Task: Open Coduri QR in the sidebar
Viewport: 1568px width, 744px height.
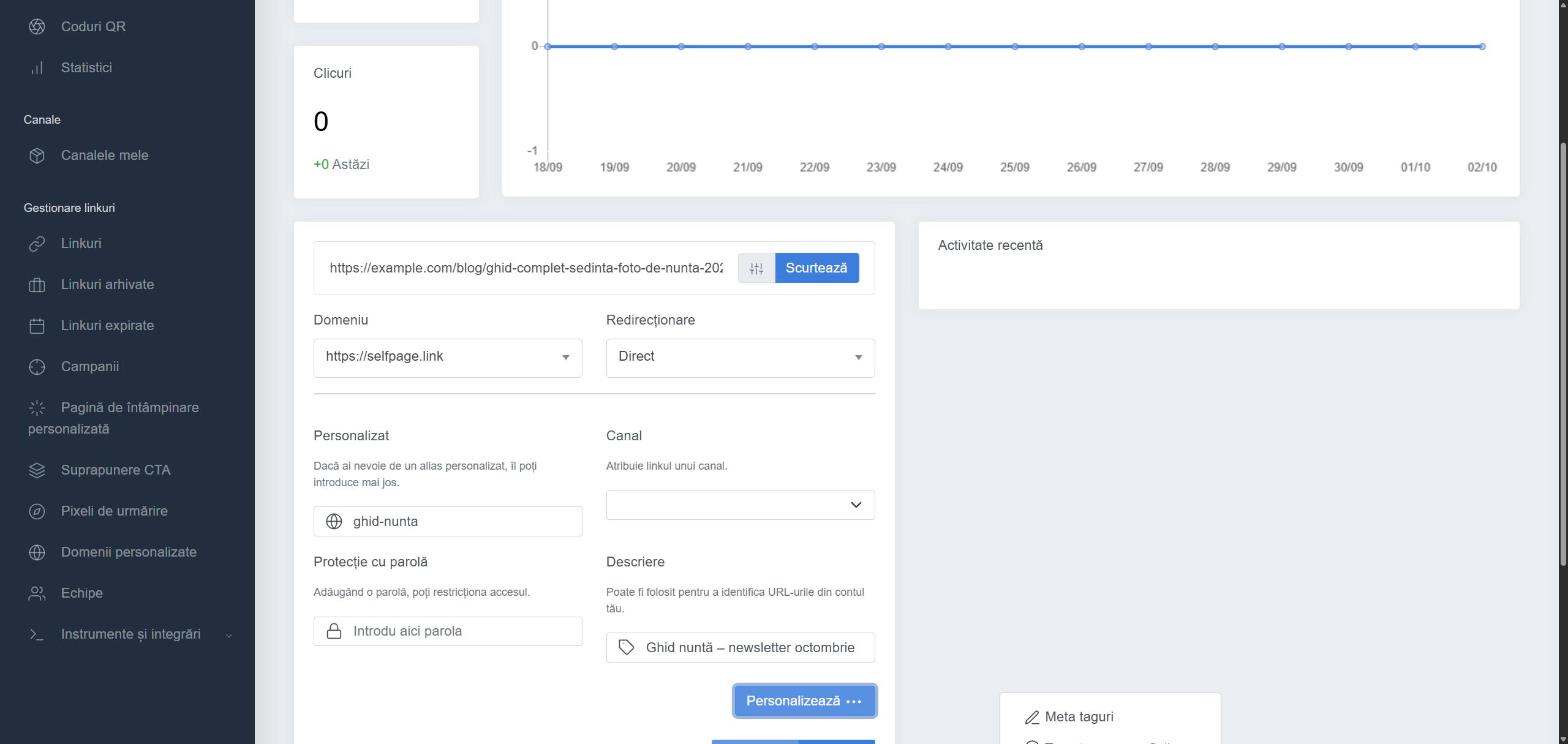Action: (93, 27)
